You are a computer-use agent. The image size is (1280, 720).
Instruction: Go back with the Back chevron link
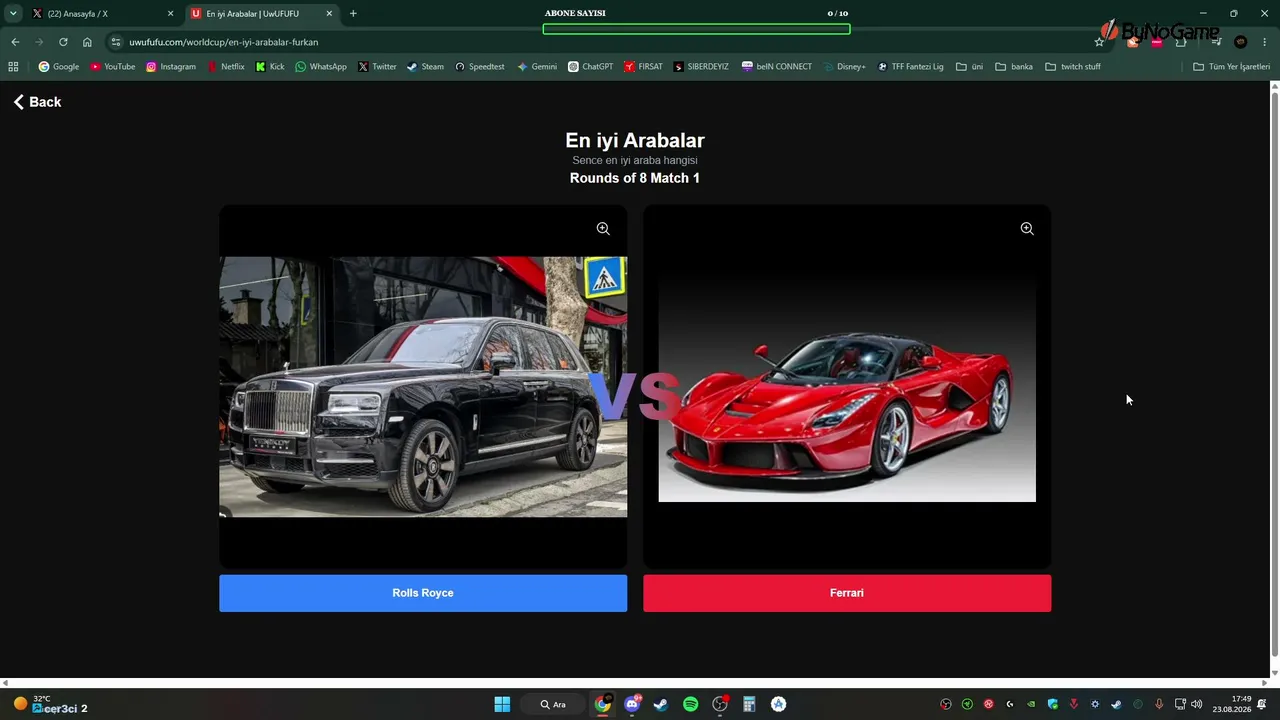coord(37,102)
